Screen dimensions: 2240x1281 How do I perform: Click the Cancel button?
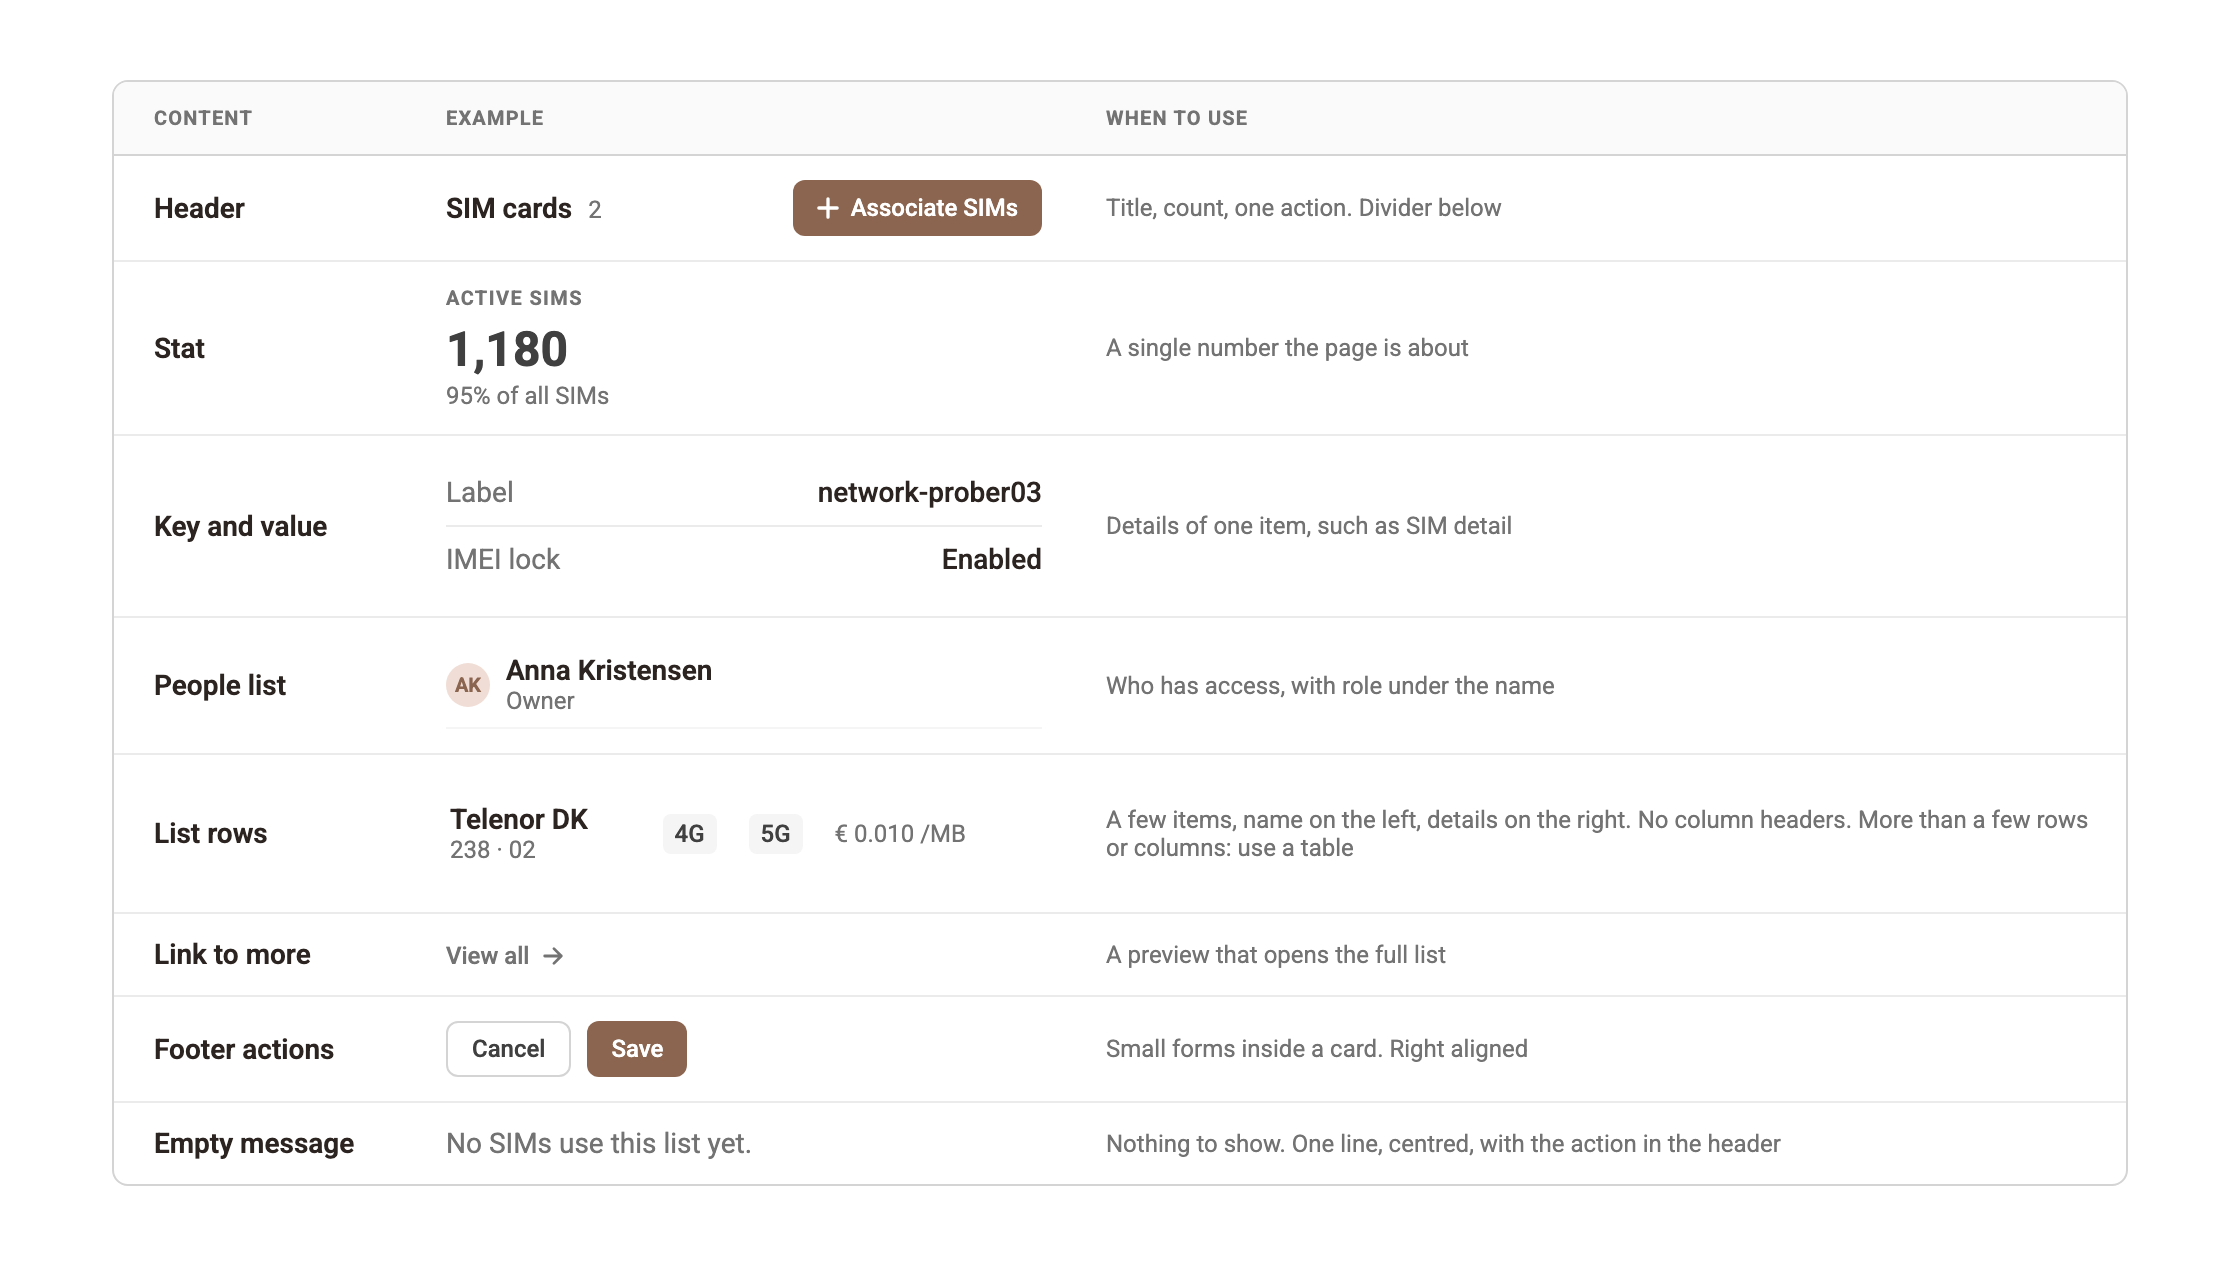[508, 1049]
